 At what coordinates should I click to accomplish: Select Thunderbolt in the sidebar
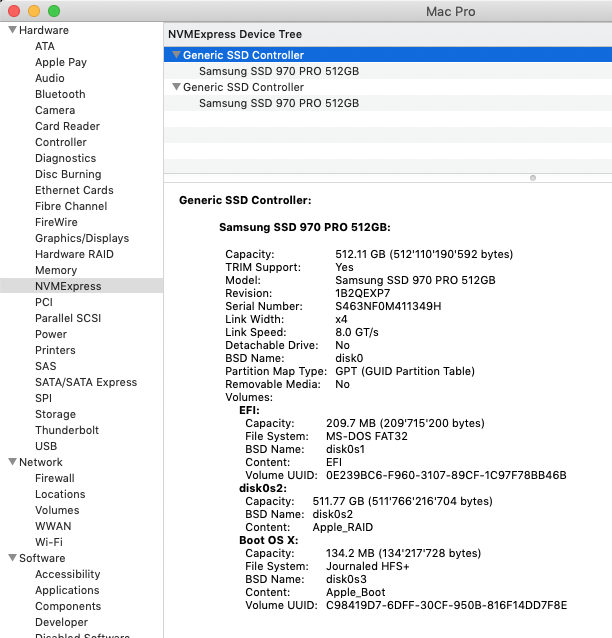(x=67, y=430)
